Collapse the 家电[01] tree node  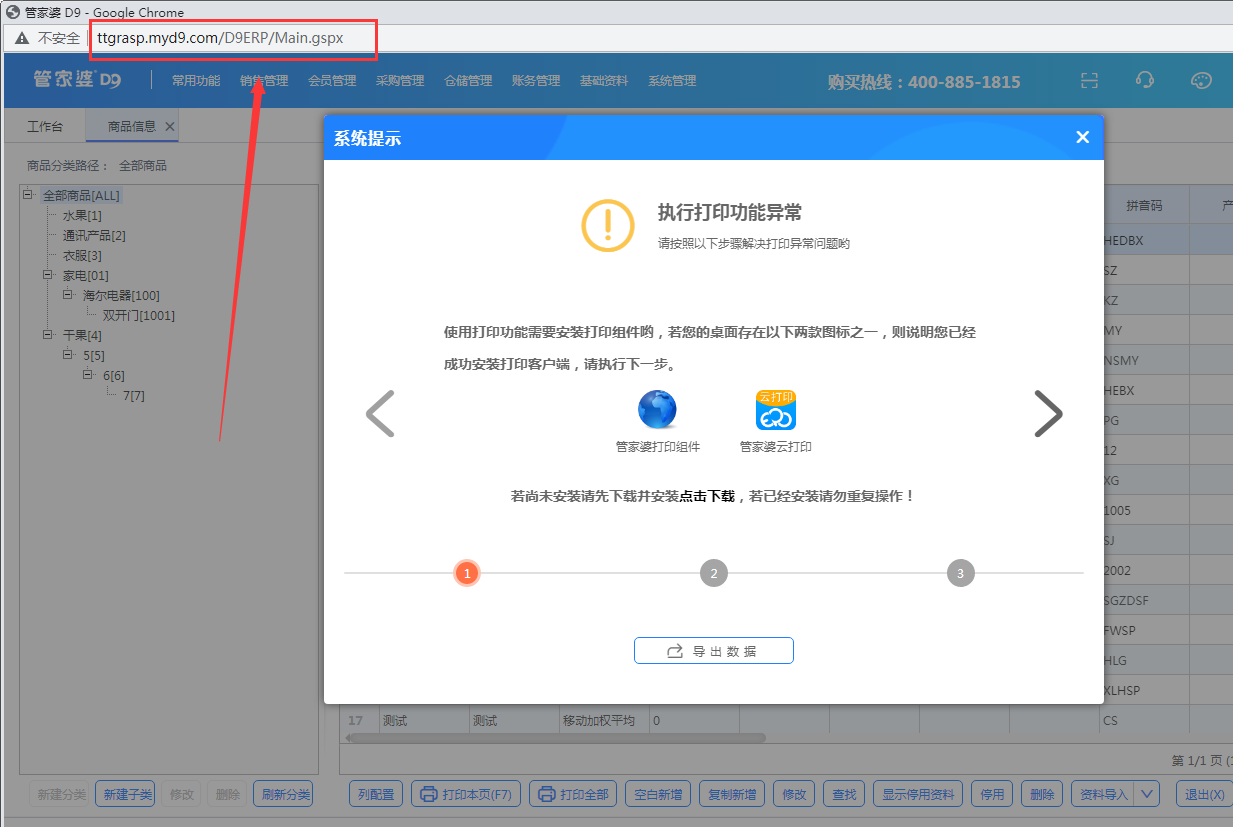tap(48, 274)
